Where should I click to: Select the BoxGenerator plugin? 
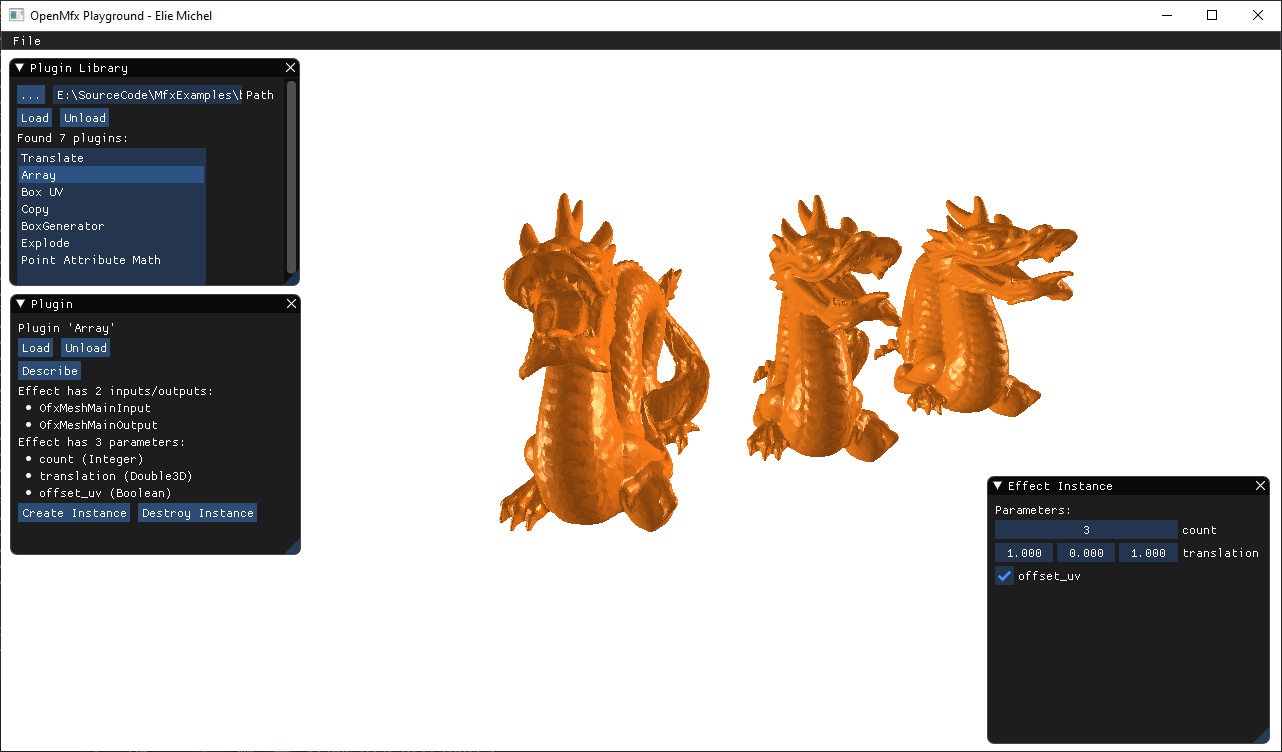point(111,226)
